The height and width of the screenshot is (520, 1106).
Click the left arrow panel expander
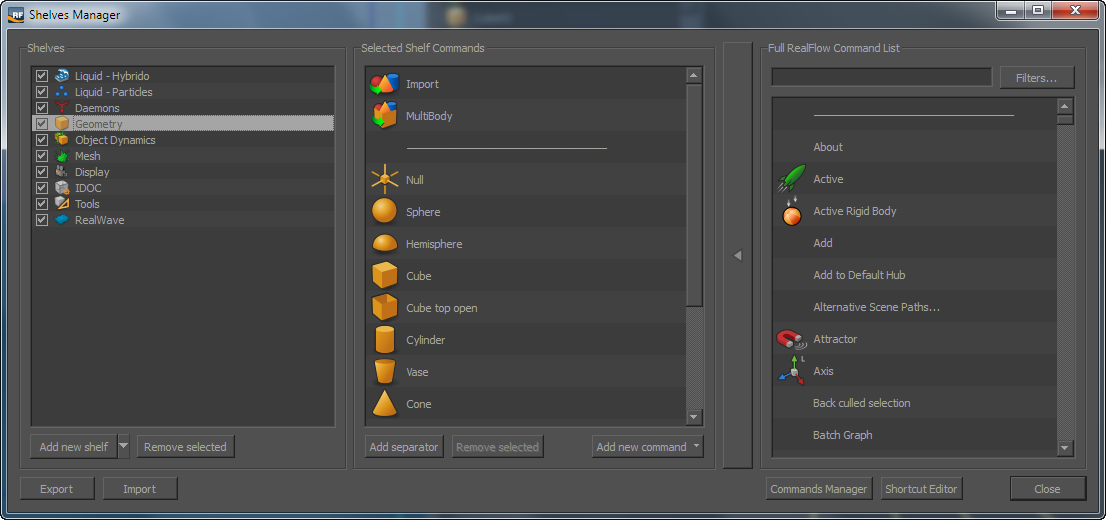737,256
